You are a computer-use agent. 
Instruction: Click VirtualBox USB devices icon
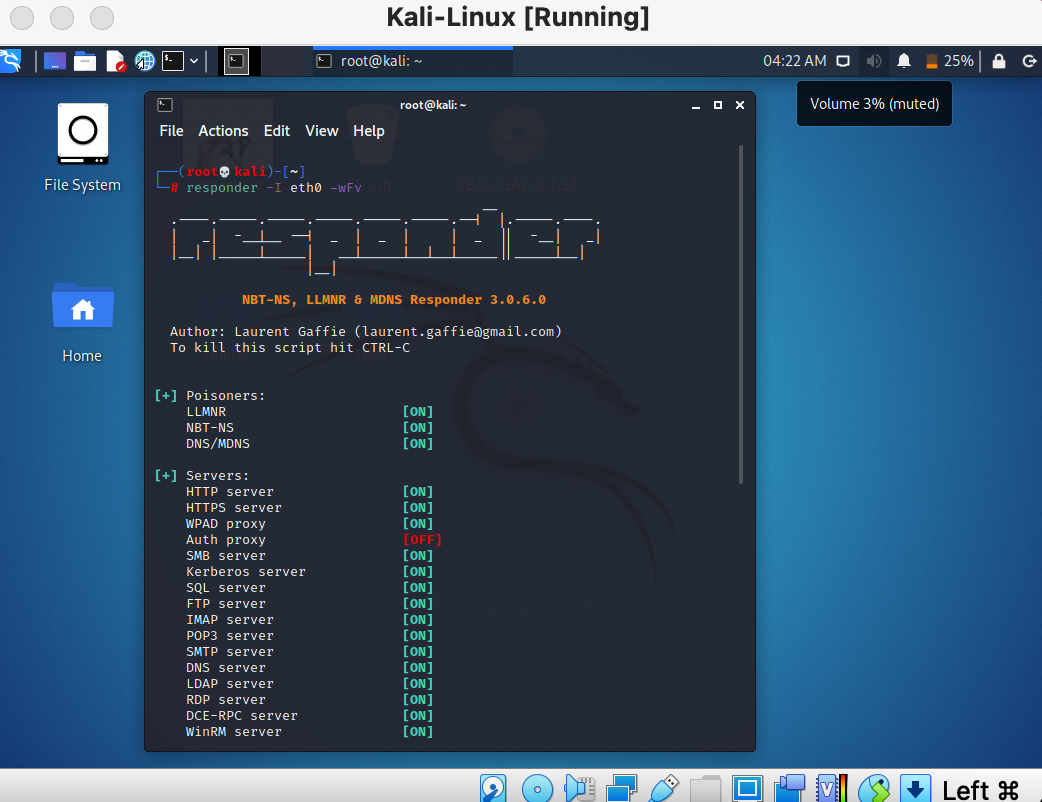[664, 789]
